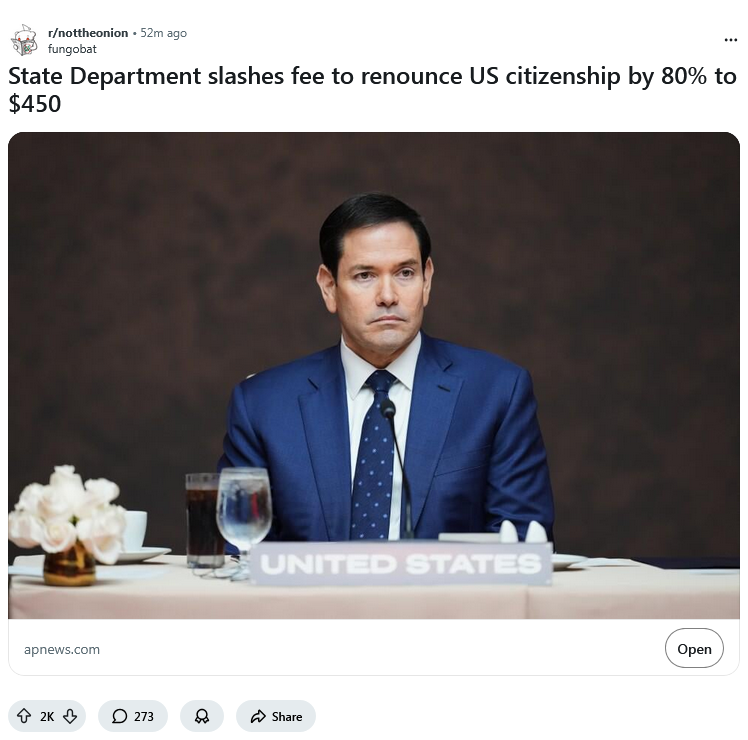Downvote the citizenship fee post
This screenshot has width=748, height=740.
click(x=70, y=716)
